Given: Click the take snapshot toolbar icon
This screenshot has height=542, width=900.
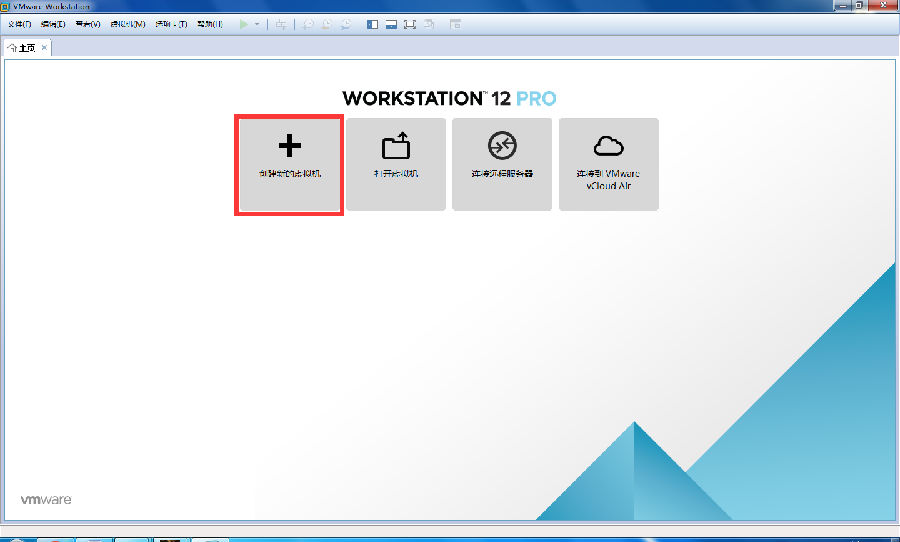Looking at the screenshot, I should [x=309, y=24].
